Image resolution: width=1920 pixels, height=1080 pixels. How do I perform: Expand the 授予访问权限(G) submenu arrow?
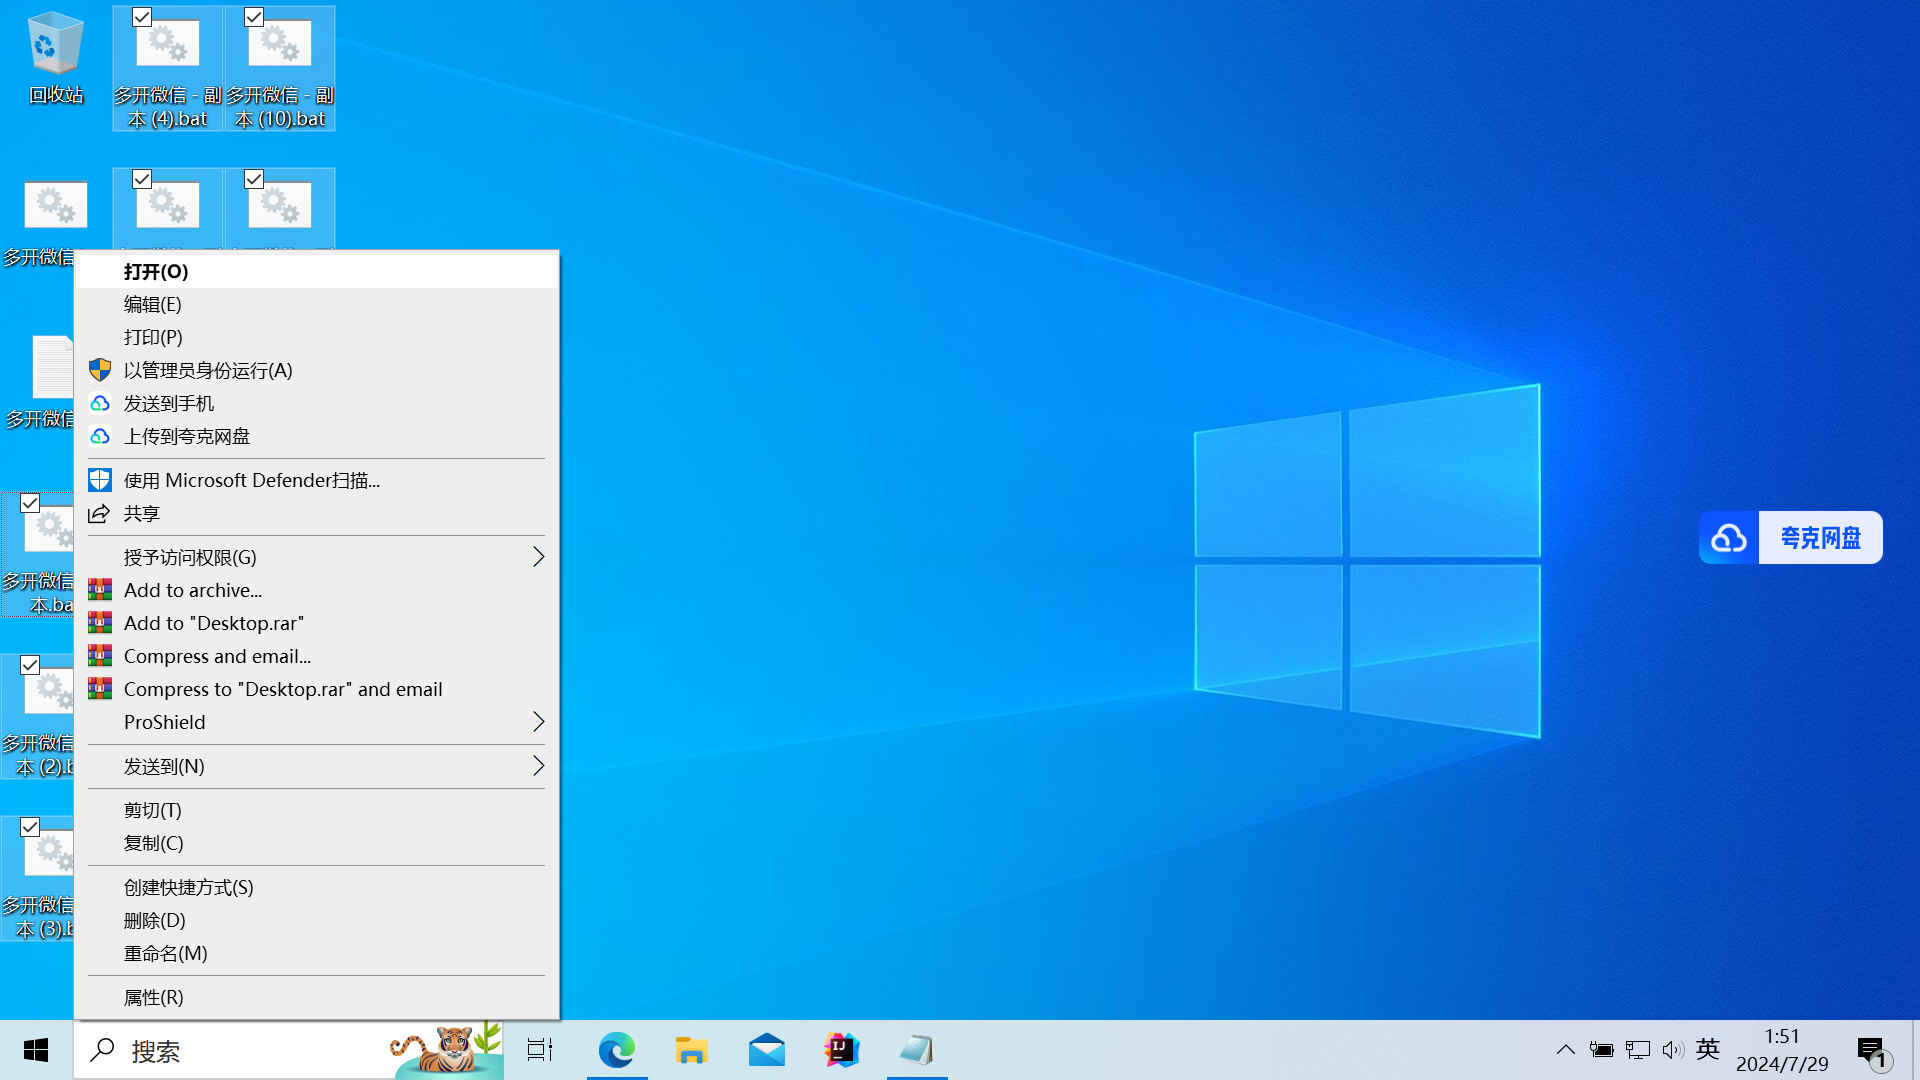tap(538, 557)
